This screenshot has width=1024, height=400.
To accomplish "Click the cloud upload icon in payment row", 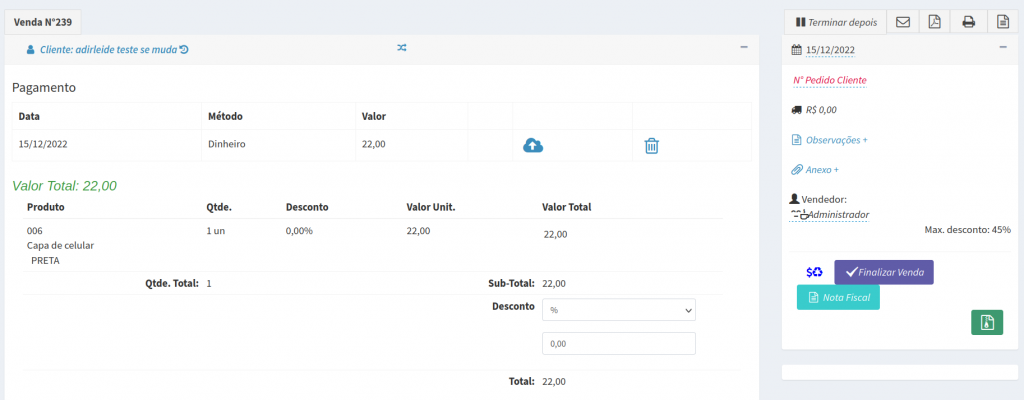I will click(533, 146).
